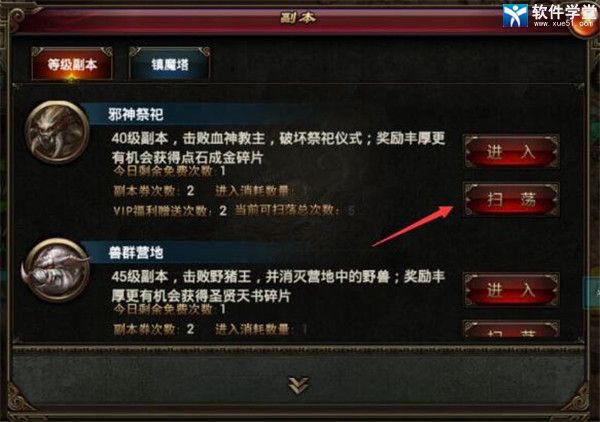
Task: Expand list with bottom double-chevron arrow
Action: tap(299, 385)
